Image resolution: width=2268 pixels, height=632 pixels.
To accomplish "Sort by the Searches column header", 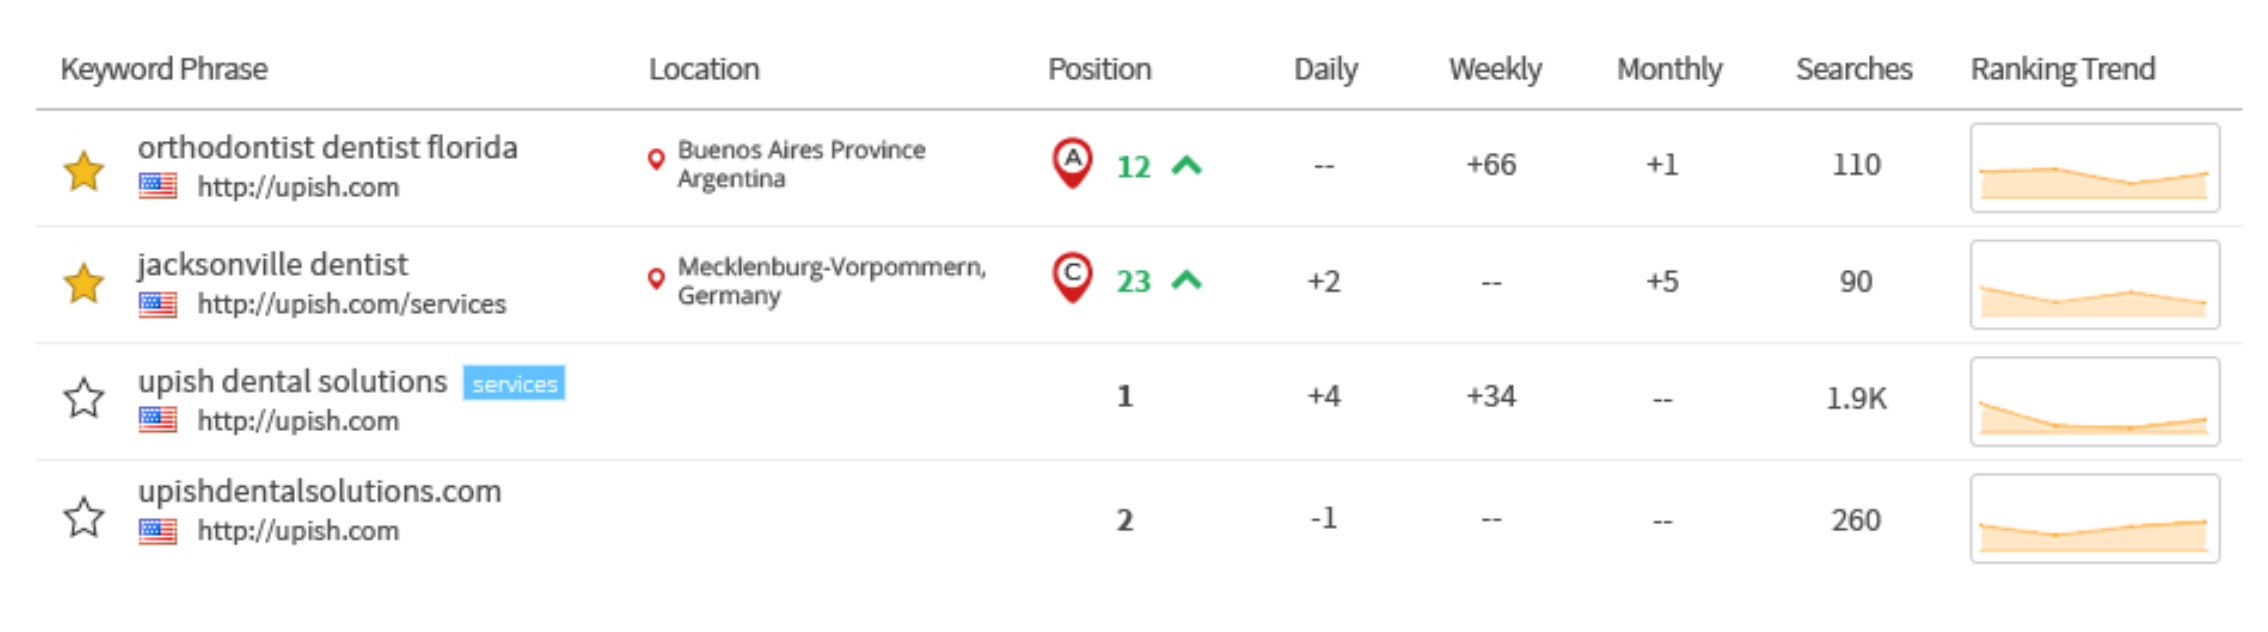I will 1853,69.
